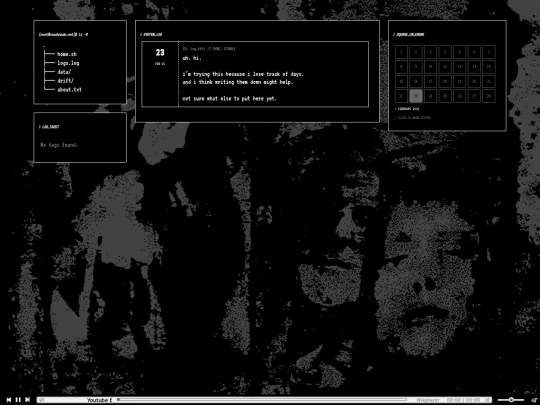Image resolution: width=540 pixels, height=405 pixels.
Task: Click the icon right of the volume slider
Action: pos(534,400)
